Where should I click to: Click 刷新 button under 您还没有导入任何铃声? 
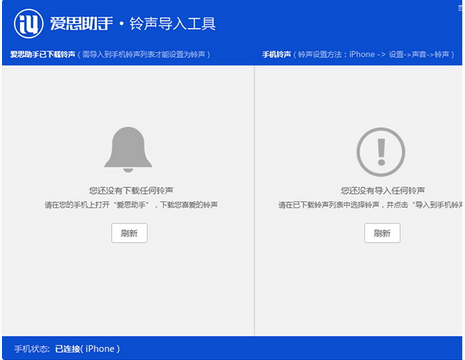coord(382,233)
